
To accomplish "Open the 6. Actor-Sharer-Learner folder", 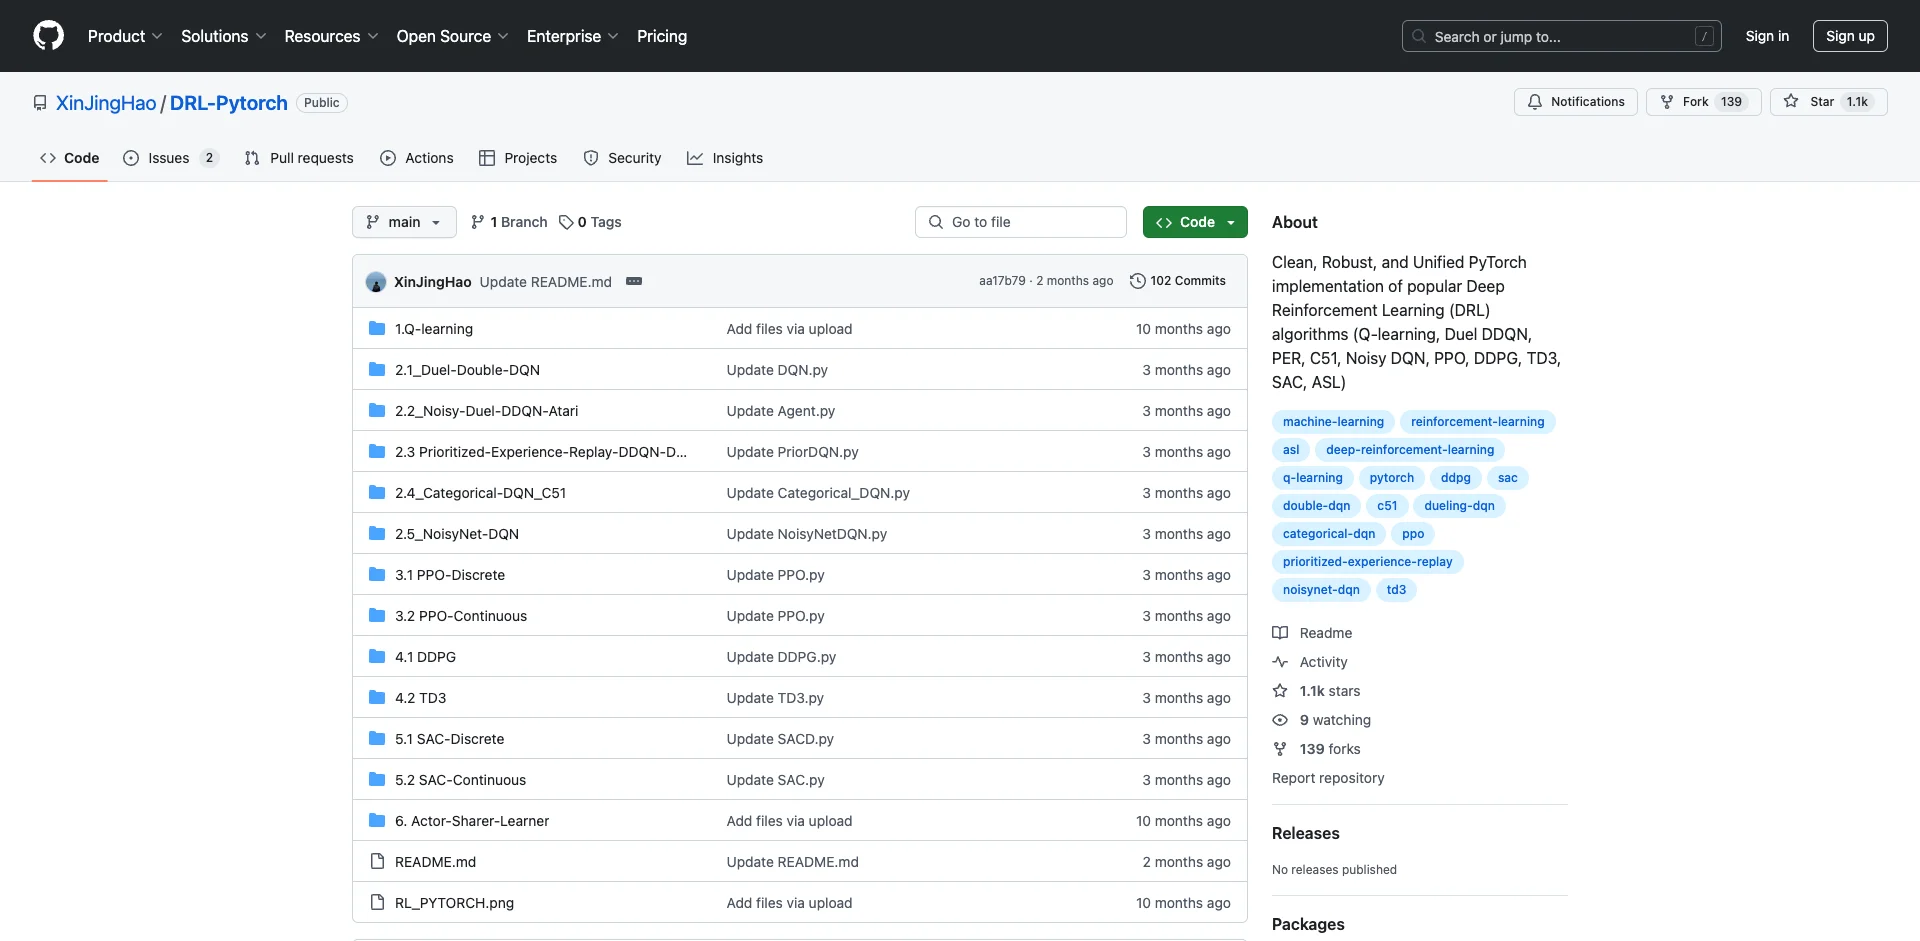I will click(472, 821).
